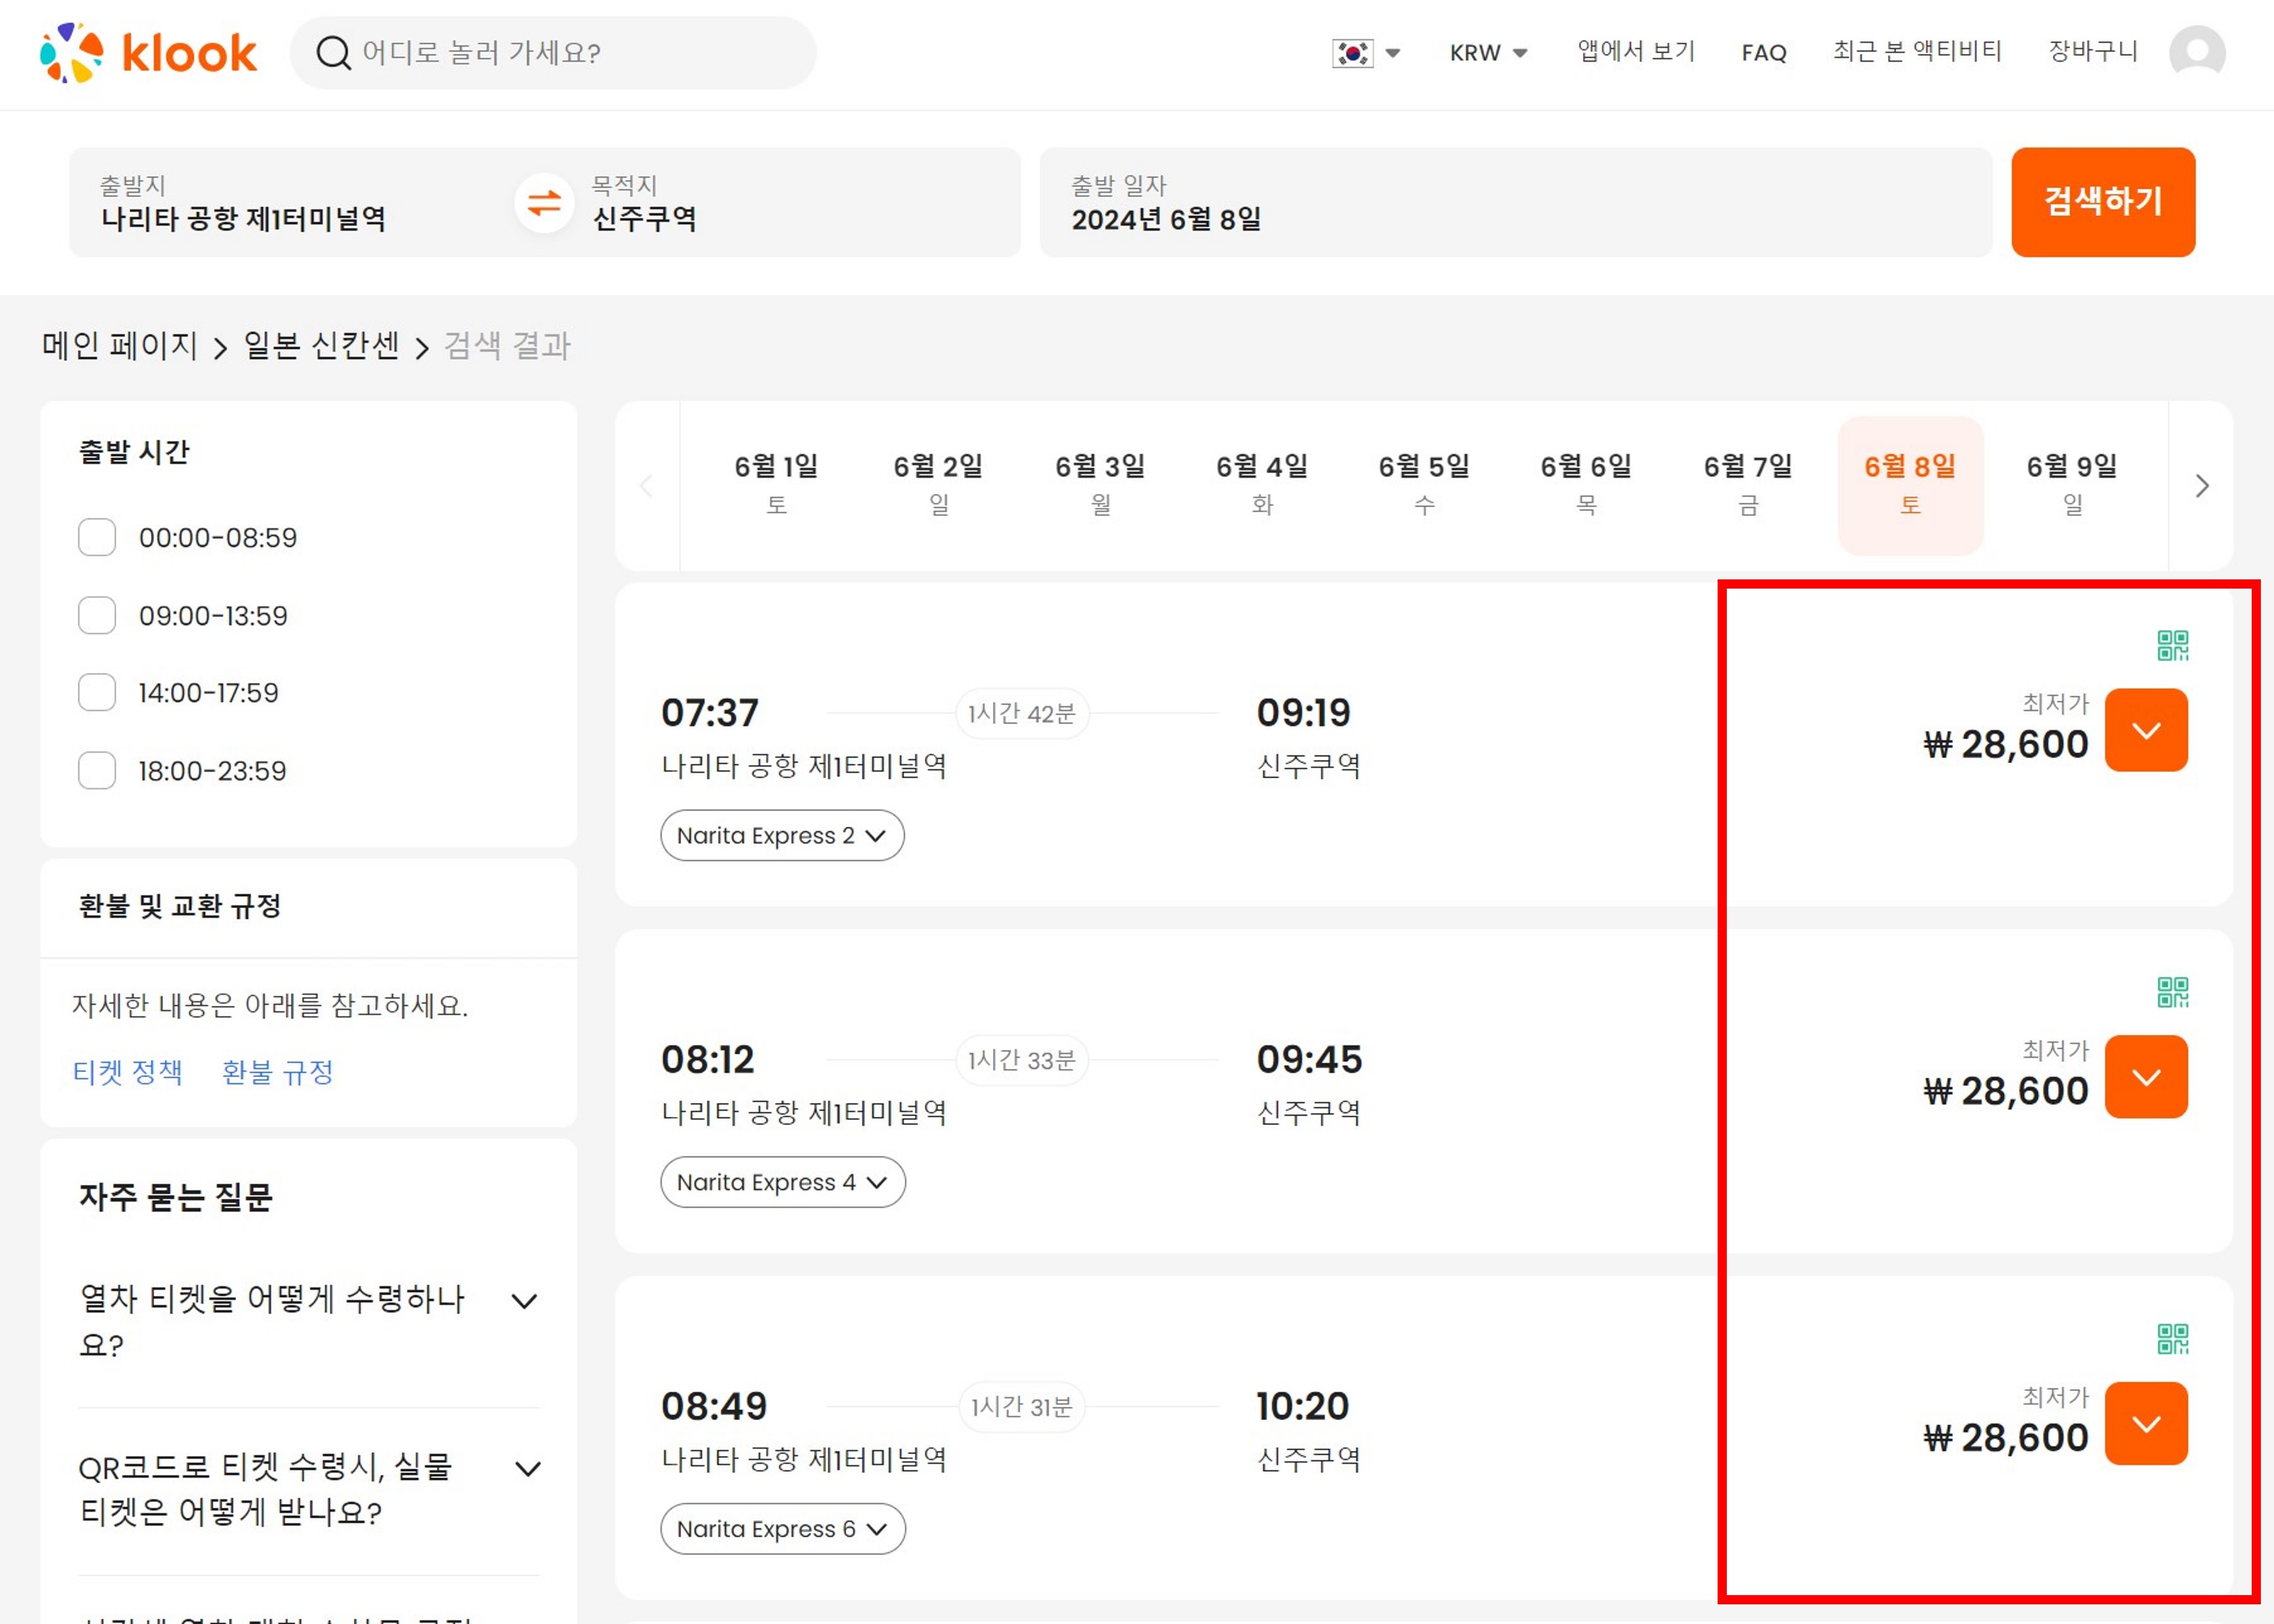Open the user profile avatar
Image resolution: width=2274 pixels, height=1624 pixels.
click(x=2196, y=52)
